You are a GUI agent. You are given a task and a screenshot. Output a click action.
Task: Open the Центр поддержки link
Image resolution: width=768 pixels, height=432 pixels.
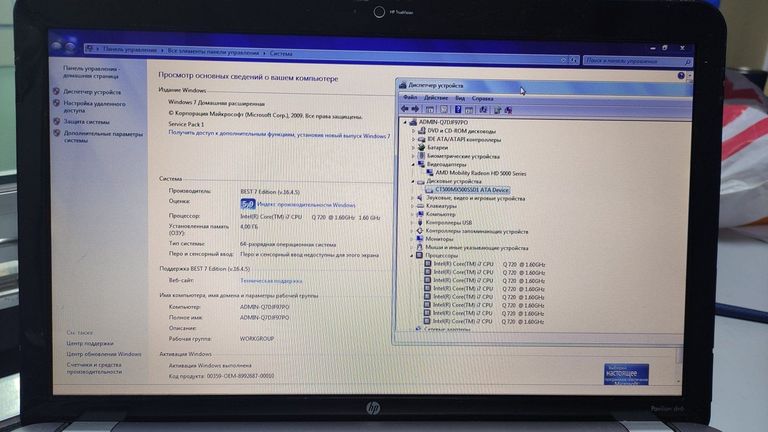(x=90, y=343)
